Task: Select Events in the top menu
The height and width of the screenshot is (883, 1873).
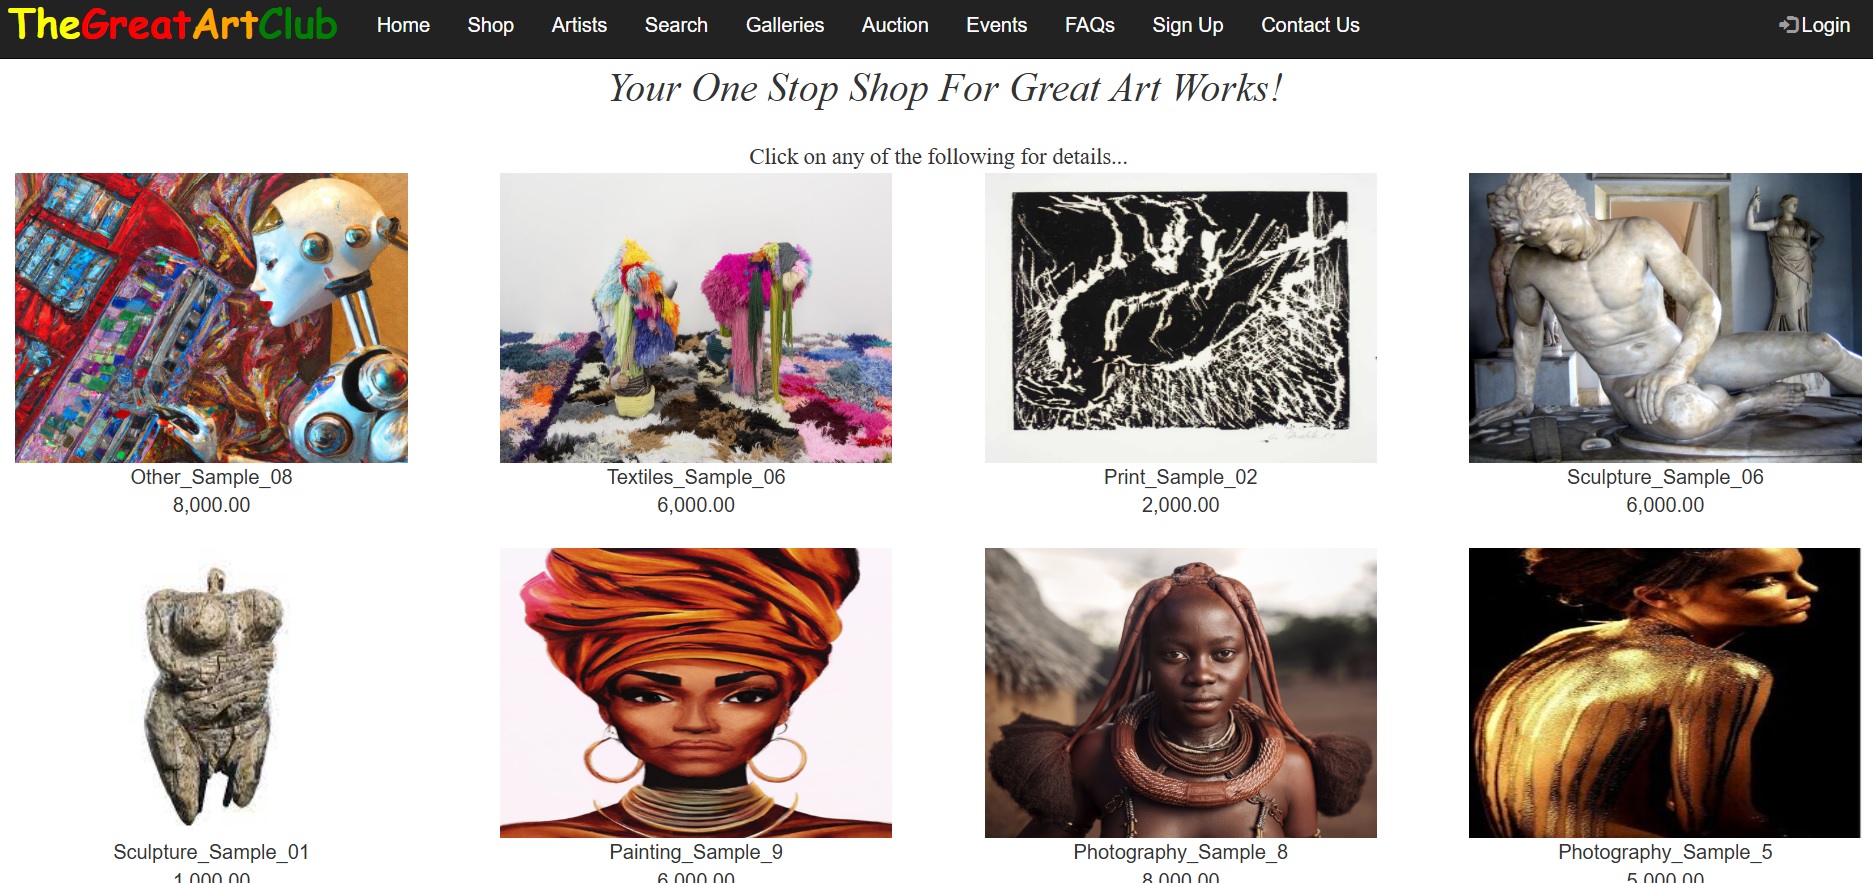Action: point(996,25)
